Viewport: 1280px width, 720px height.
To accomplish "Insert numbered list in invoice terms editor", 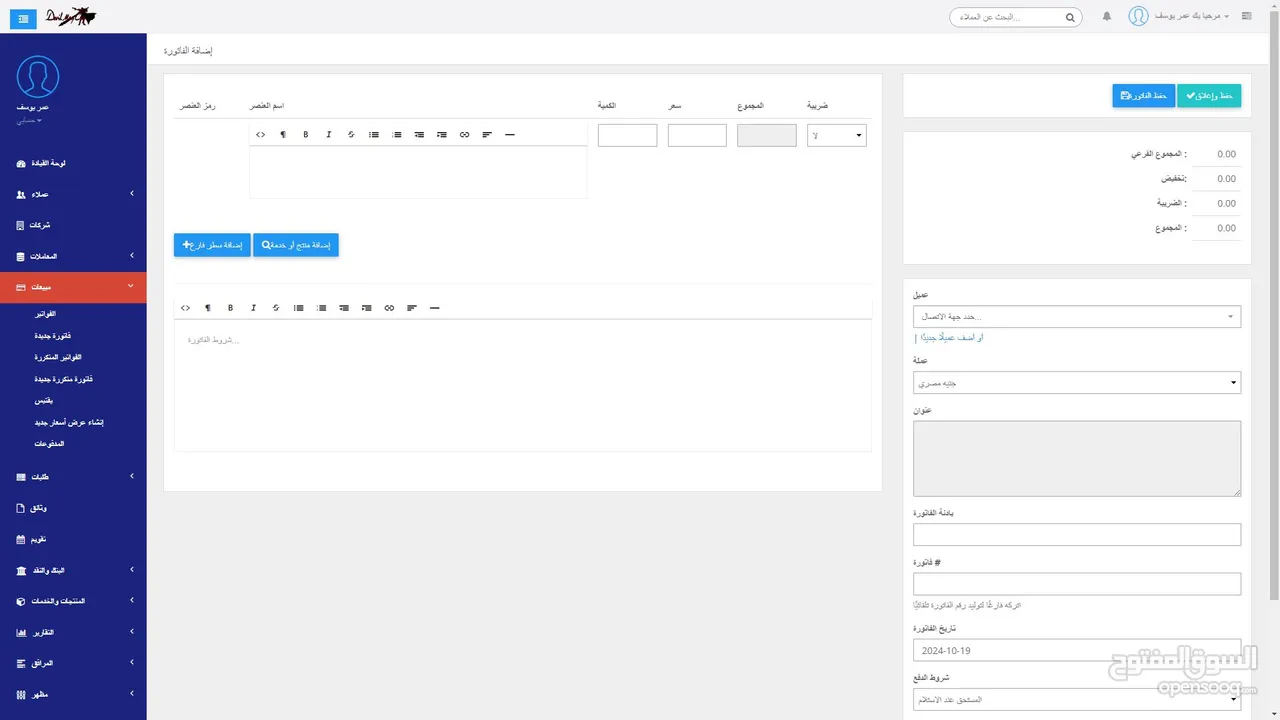I will point(321,308).
